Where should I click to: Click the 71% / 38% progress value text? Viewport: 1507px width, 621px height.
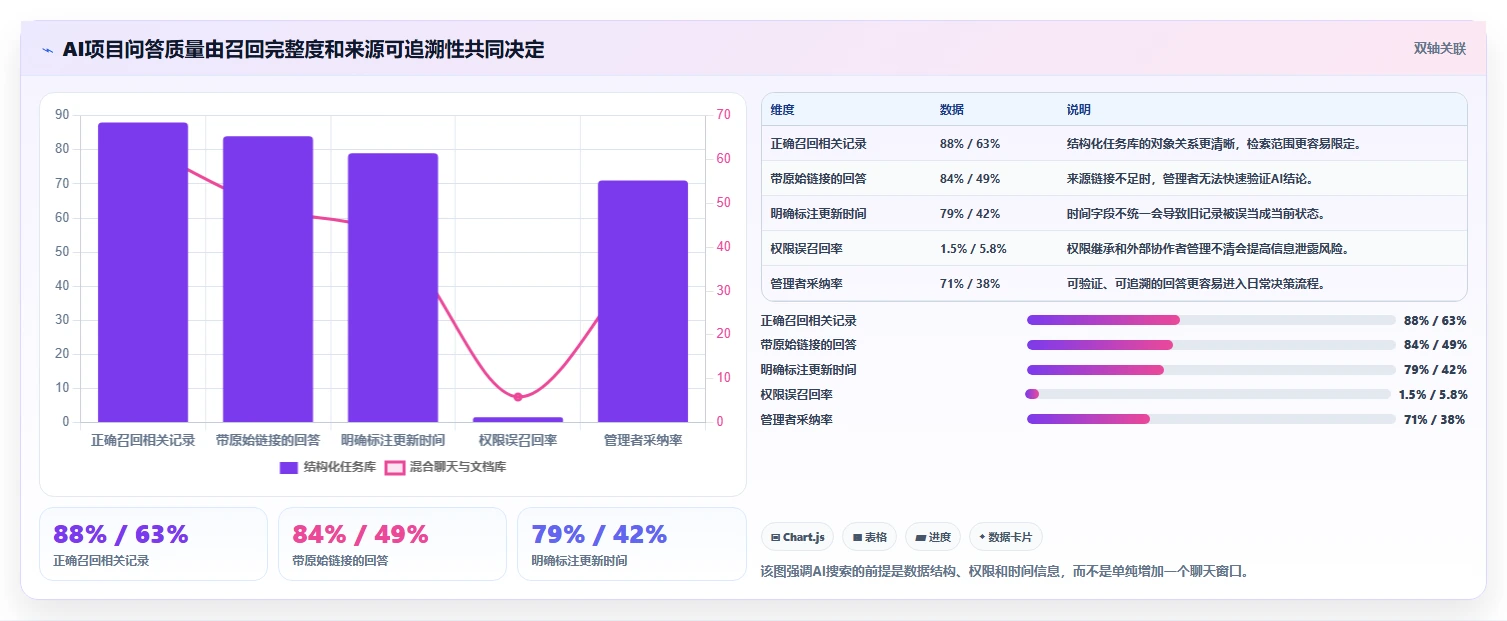coord(1435,420)
